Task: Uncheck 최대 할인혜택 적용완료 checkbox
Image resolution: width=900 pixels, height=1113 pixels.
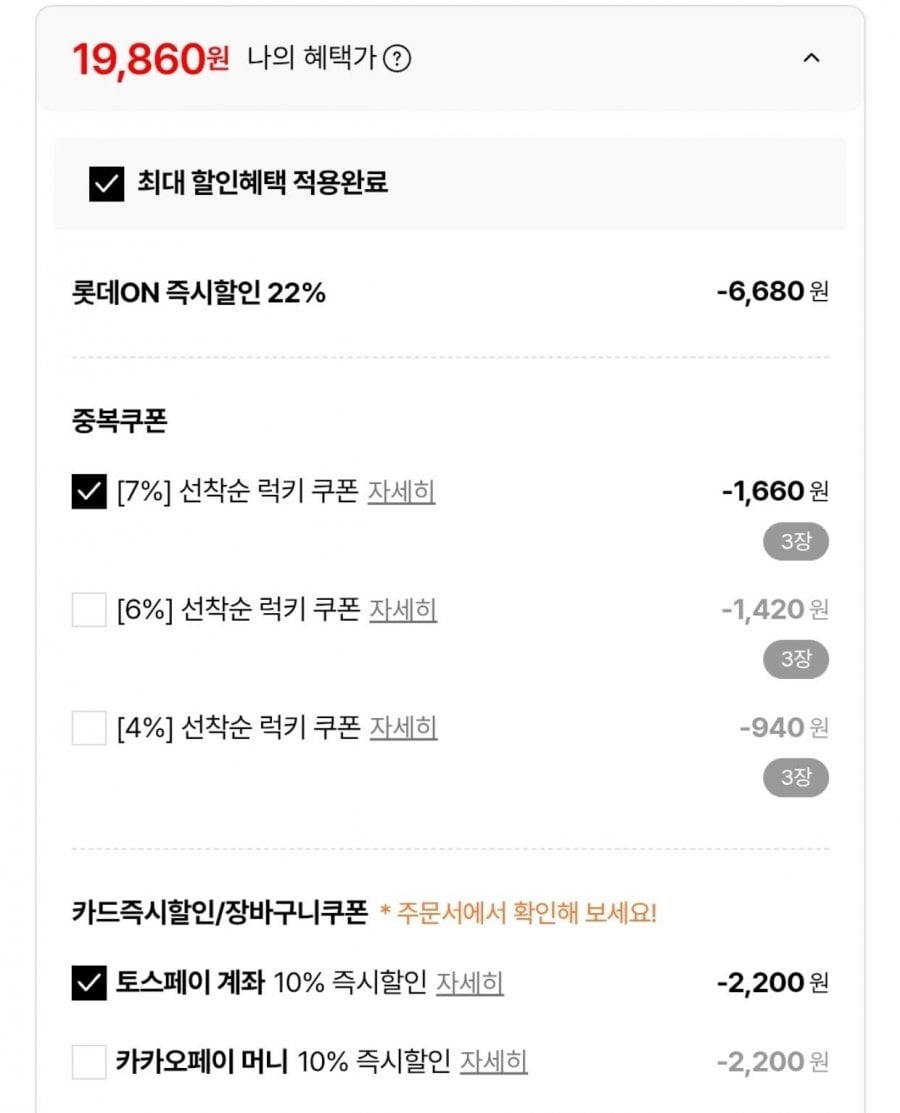Action: click(106, 184)
